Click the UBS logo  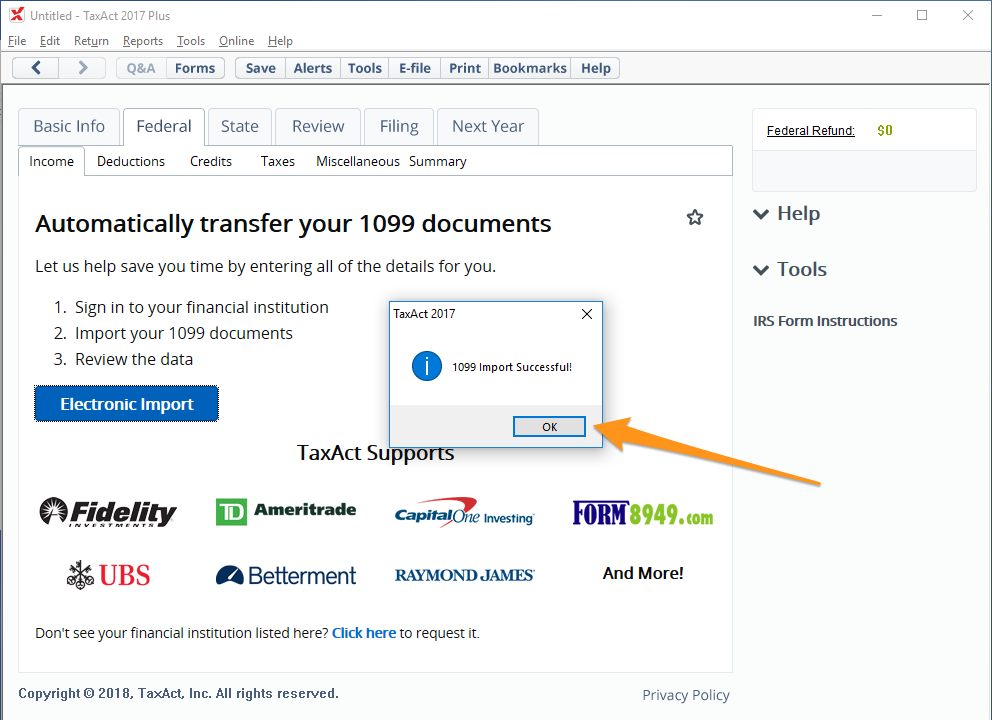click(108, 575)
